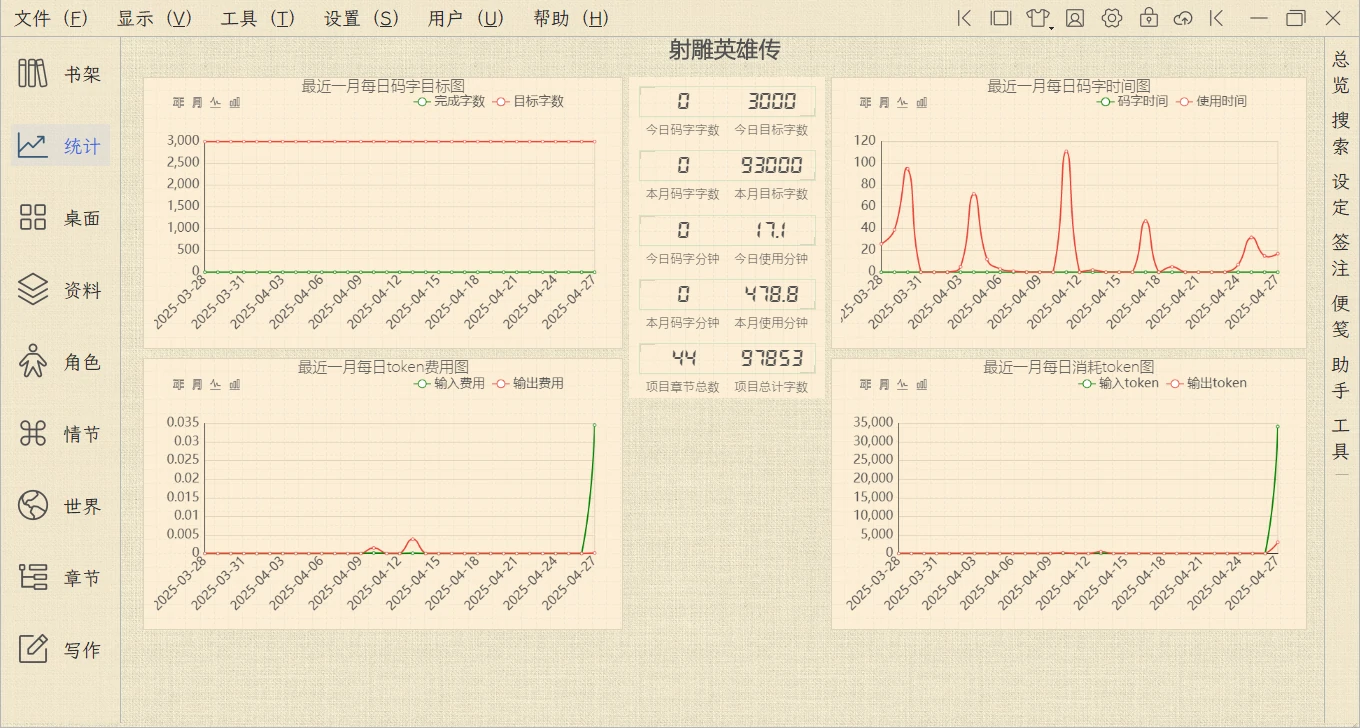
Task: Open the 角色 characters section
Action: [x=60, y=362]
